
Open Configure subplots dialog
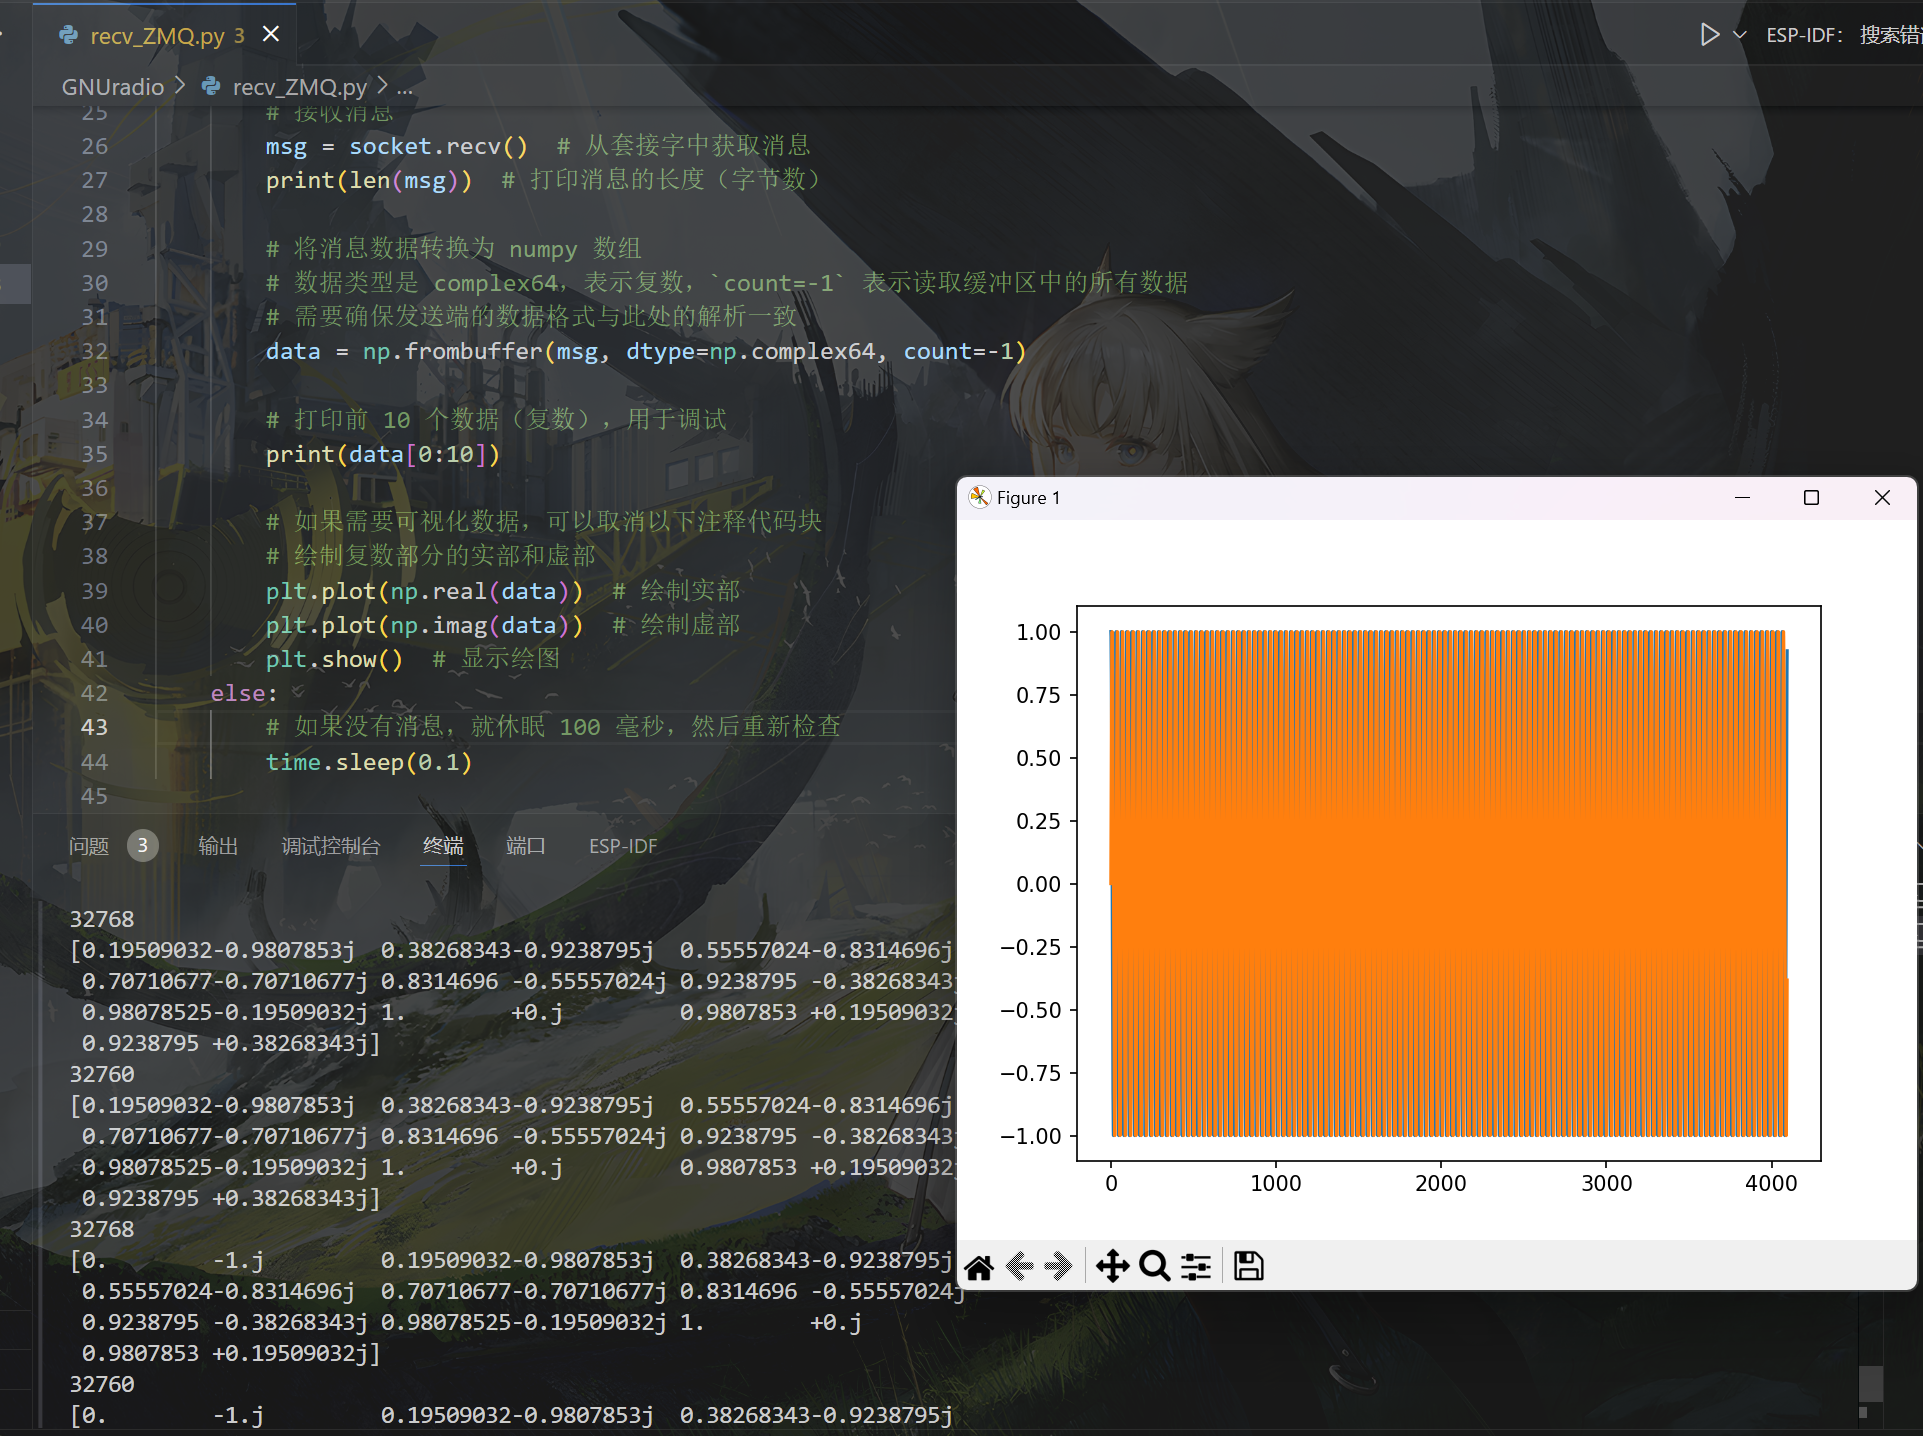1196,1267
